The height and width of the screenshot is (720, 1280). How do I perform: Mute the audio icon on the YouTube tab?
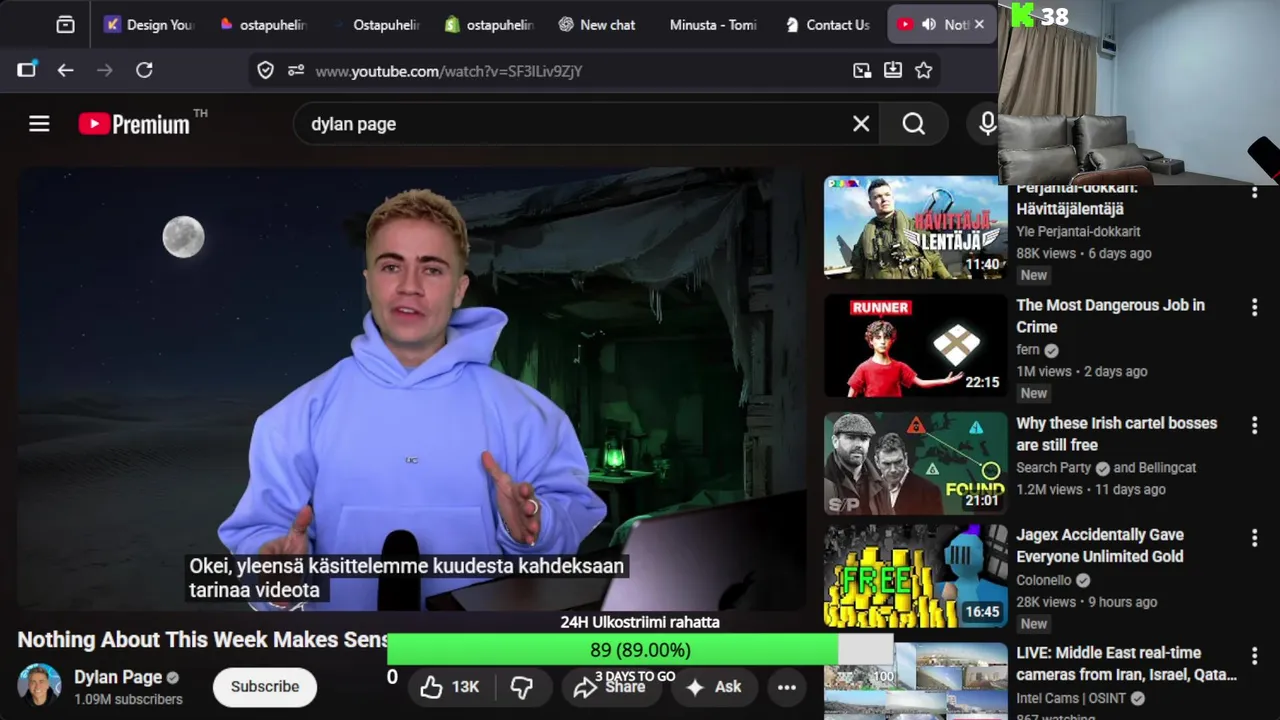929,25
